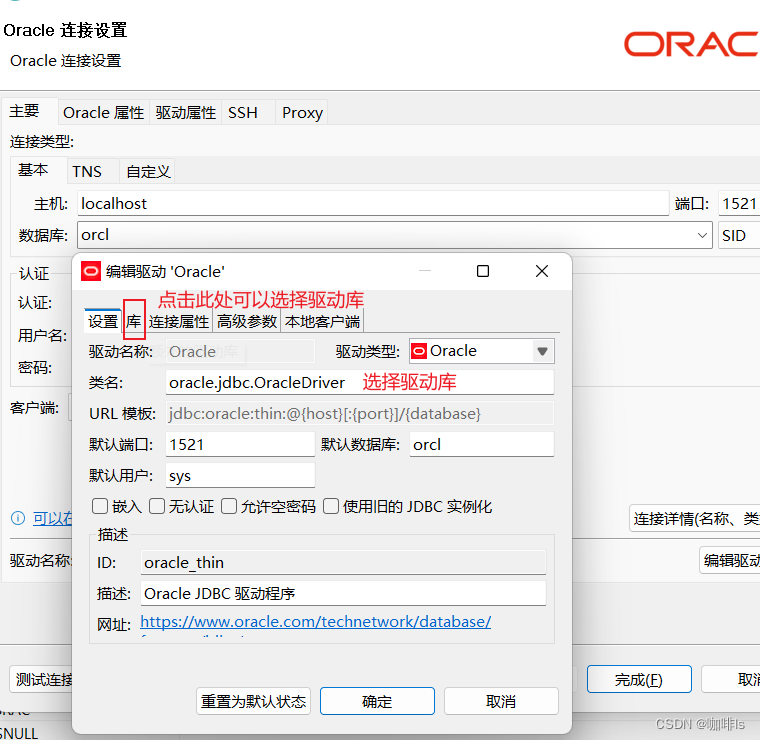This screenshot has height=740, width=760.
Task: Click the 驱动名称 Oracle field
Action: pos(240,351)
